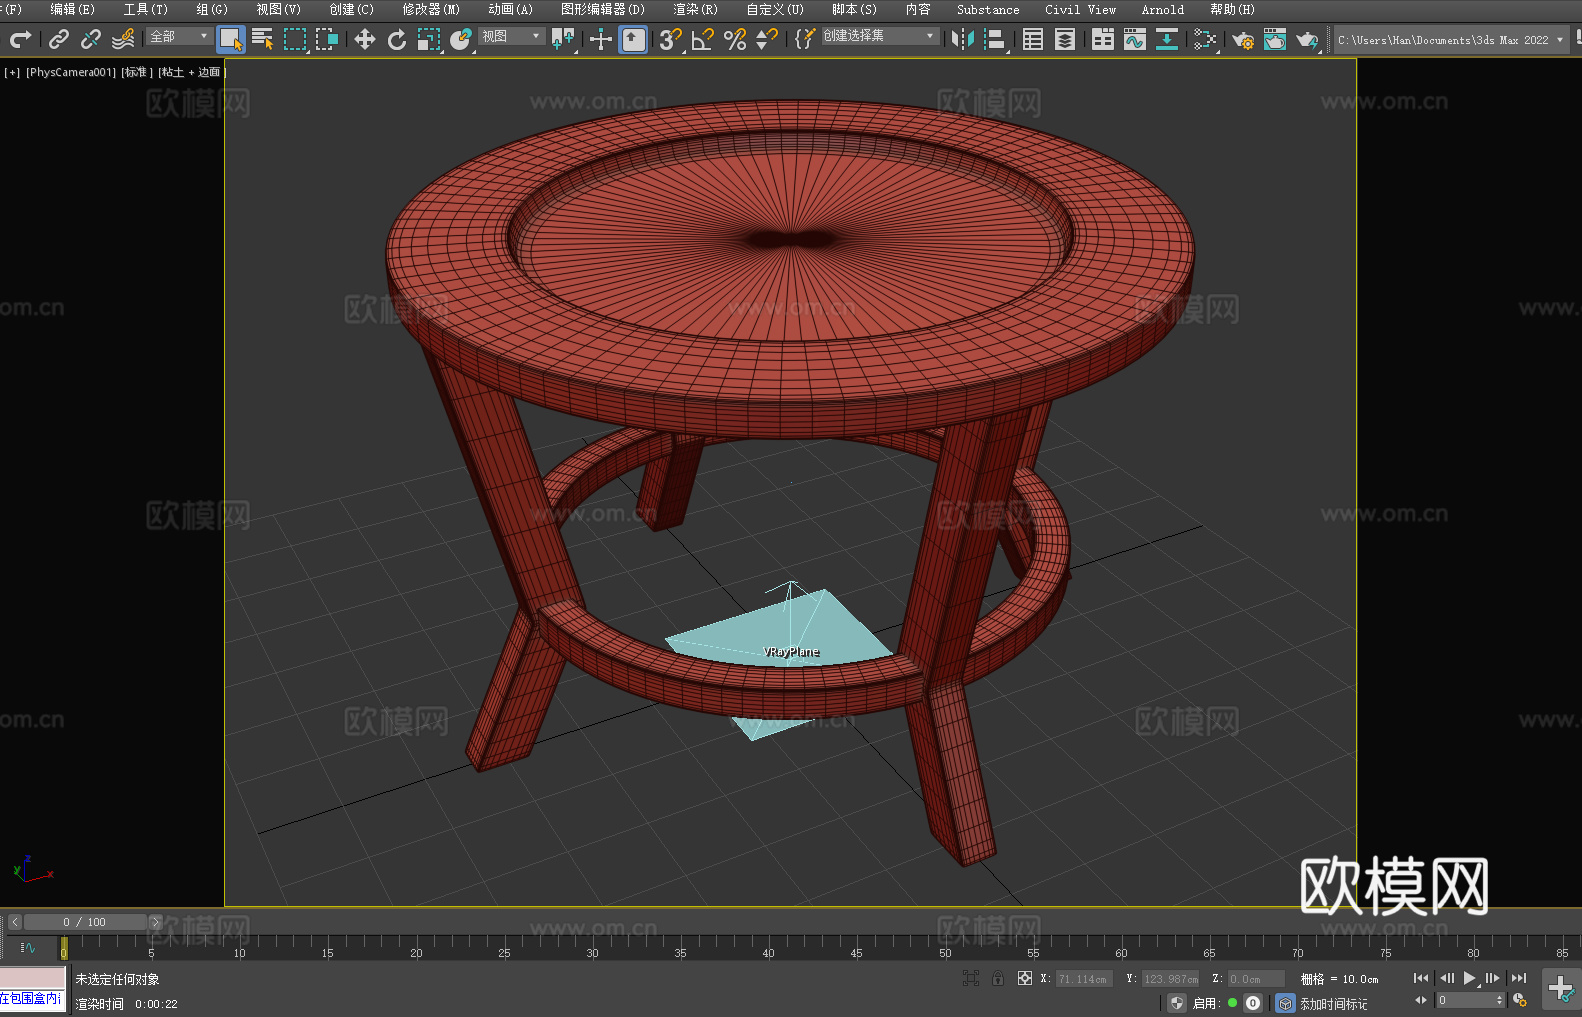This screenshot has width=1582, height=1017.
Task: Open Rendered Frame Window icon
Action: tap(1275, 39)
